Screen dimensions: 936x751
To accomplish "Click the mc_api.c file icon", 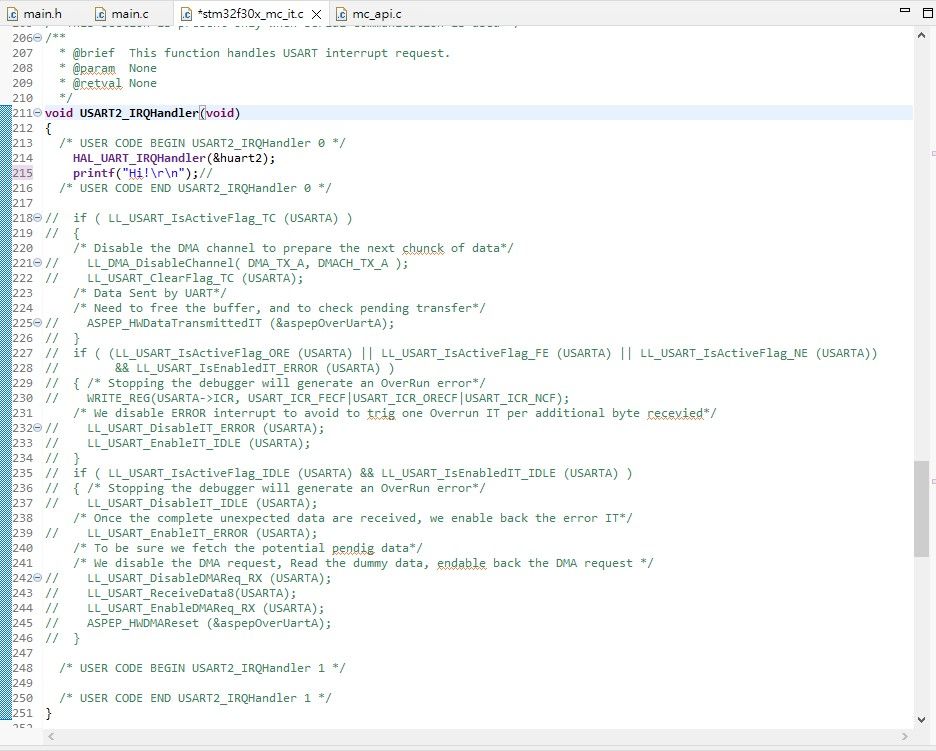I will click(x=341, y=14).
